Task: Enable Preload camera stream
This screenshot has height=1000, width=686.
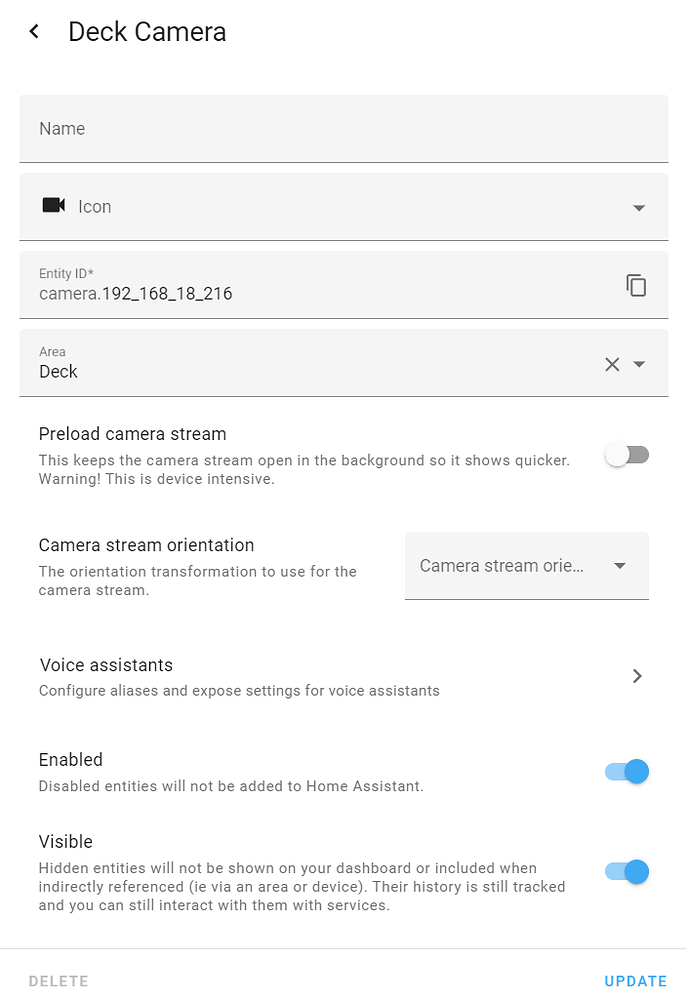Action: click(627, 453)
